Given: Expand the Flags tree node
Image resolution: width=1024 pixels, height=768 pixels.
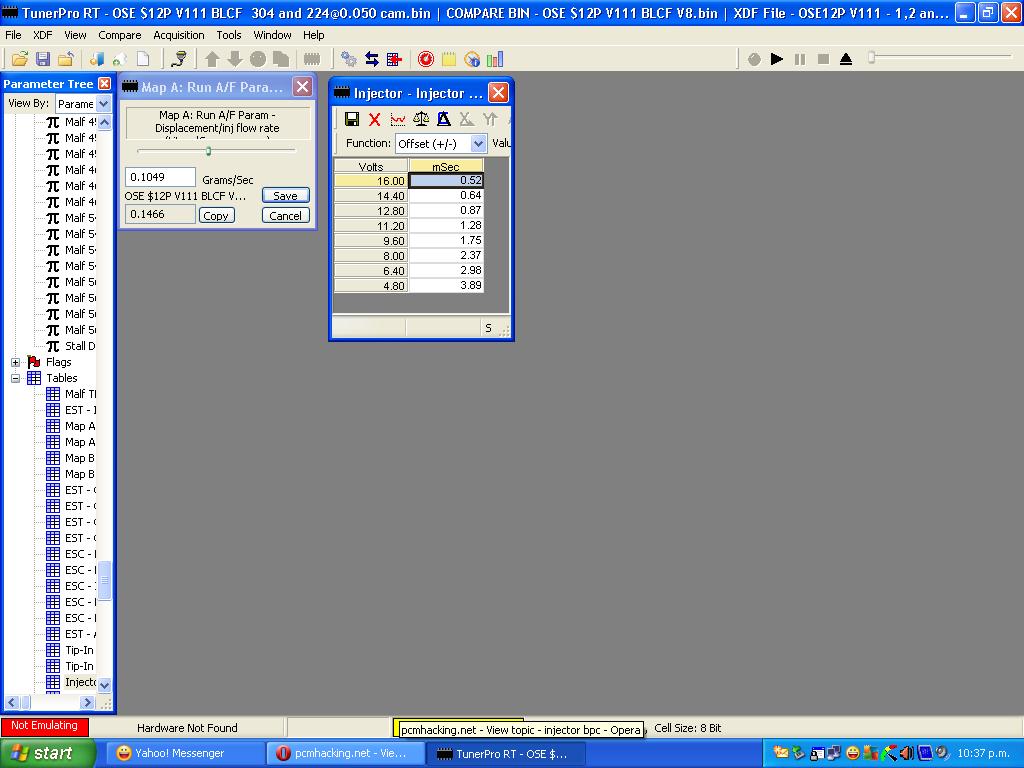Looking at the screenshot, I should (16, 362).
